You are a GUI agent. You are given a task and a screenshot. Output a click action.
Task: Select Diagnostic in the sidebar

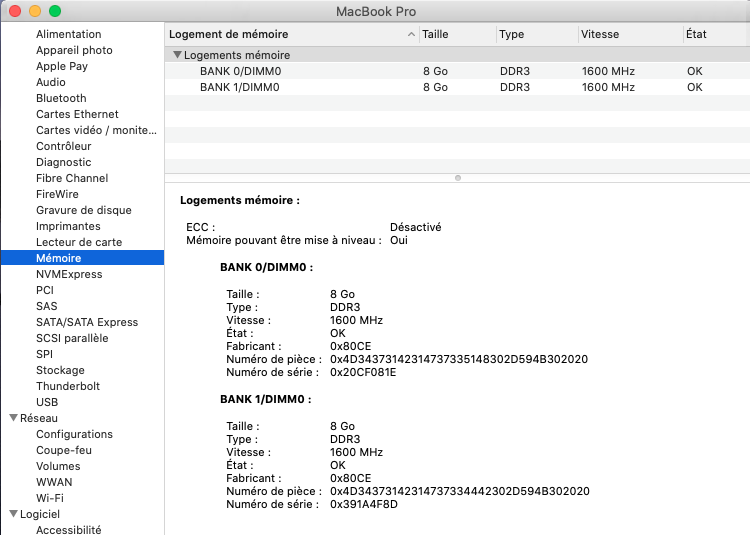pos(64,162)
